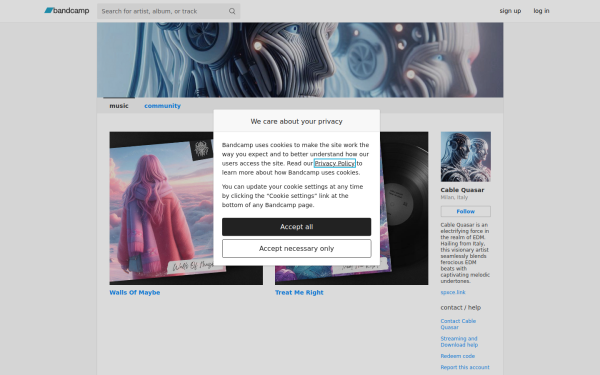Open the Redeem code link

(x=458, y=356)
